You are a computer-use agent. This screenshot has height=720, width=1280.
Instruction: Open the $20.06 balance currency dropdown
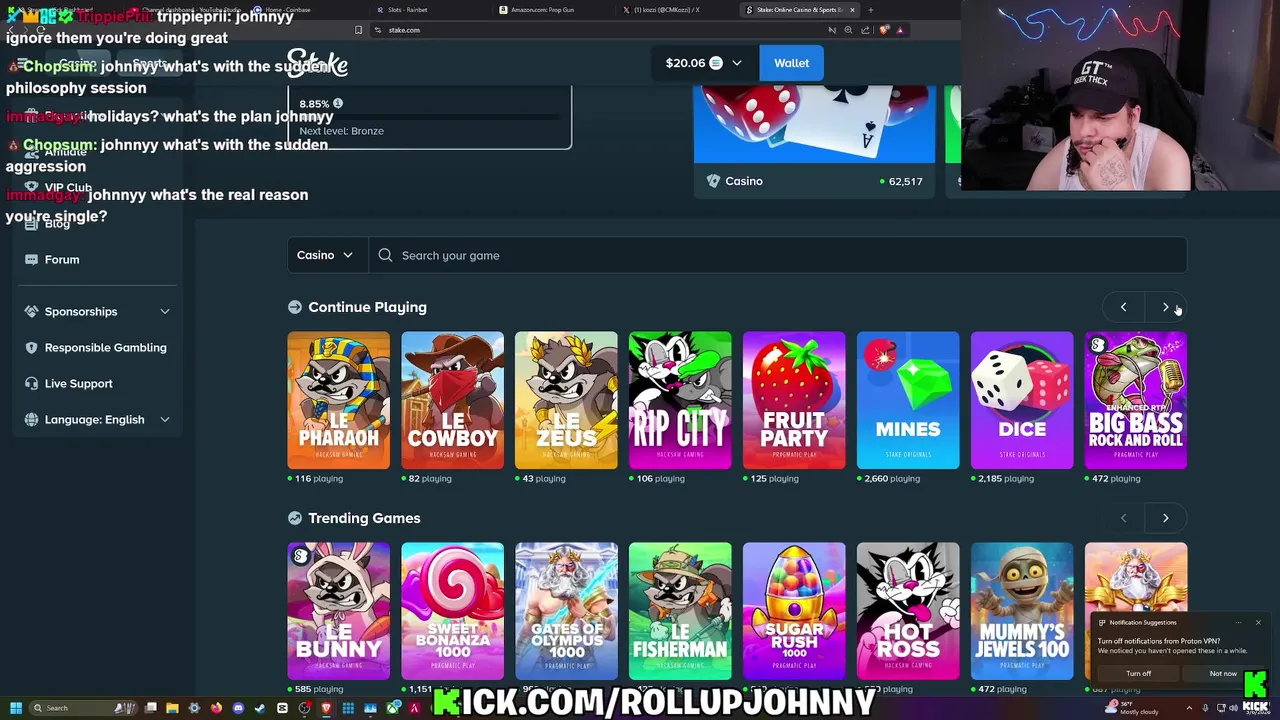click(704, 63)
